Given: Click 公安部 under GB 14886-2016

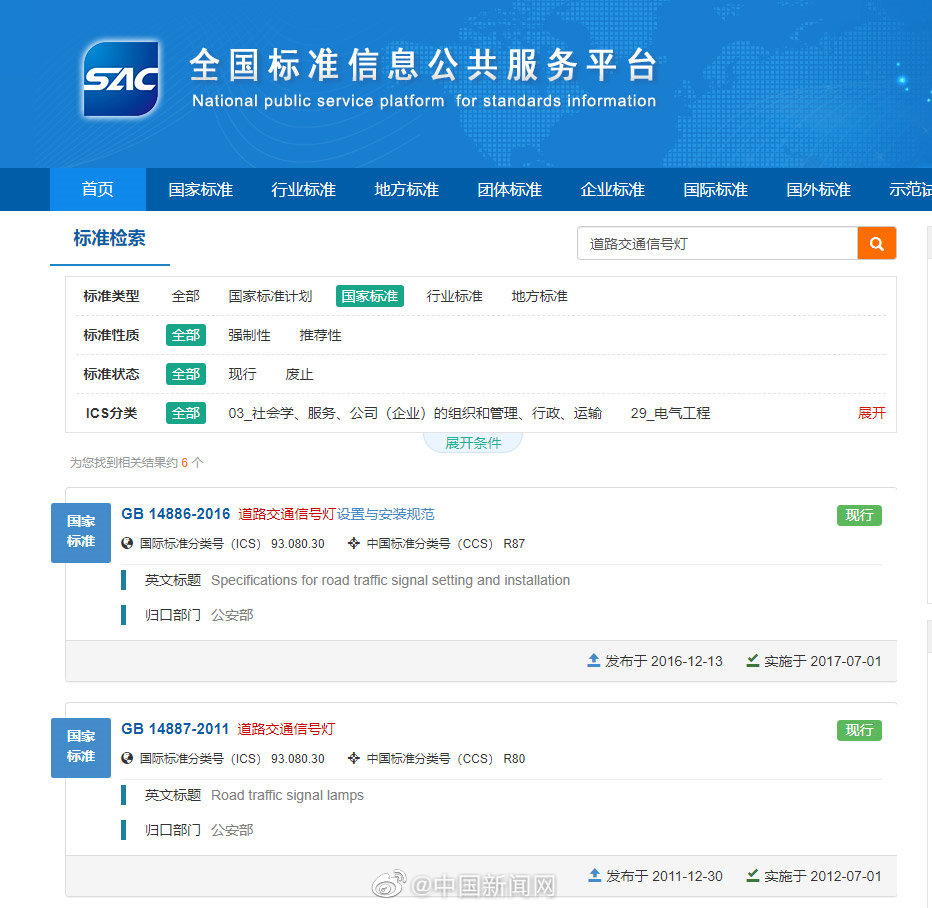Looking at the screenshot, I should (x=232, y=615).
